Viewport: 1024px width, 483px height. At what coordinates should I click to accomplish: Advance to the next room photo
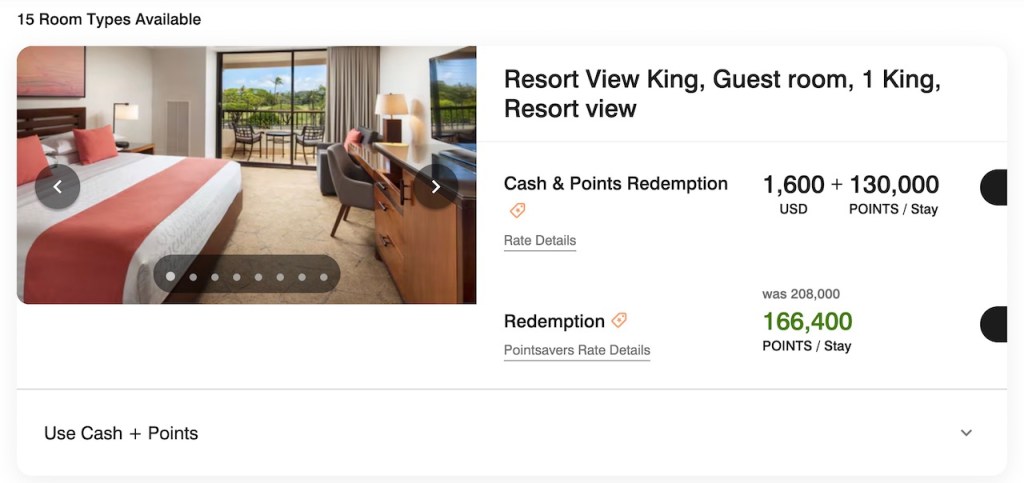click(x=435, y=187)
